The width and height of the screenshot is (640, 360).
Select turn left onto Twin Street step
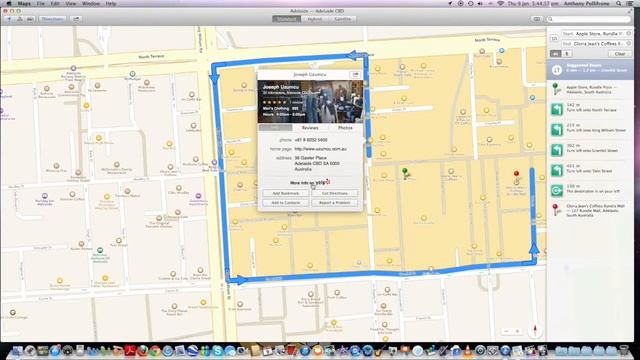point(590,170)
